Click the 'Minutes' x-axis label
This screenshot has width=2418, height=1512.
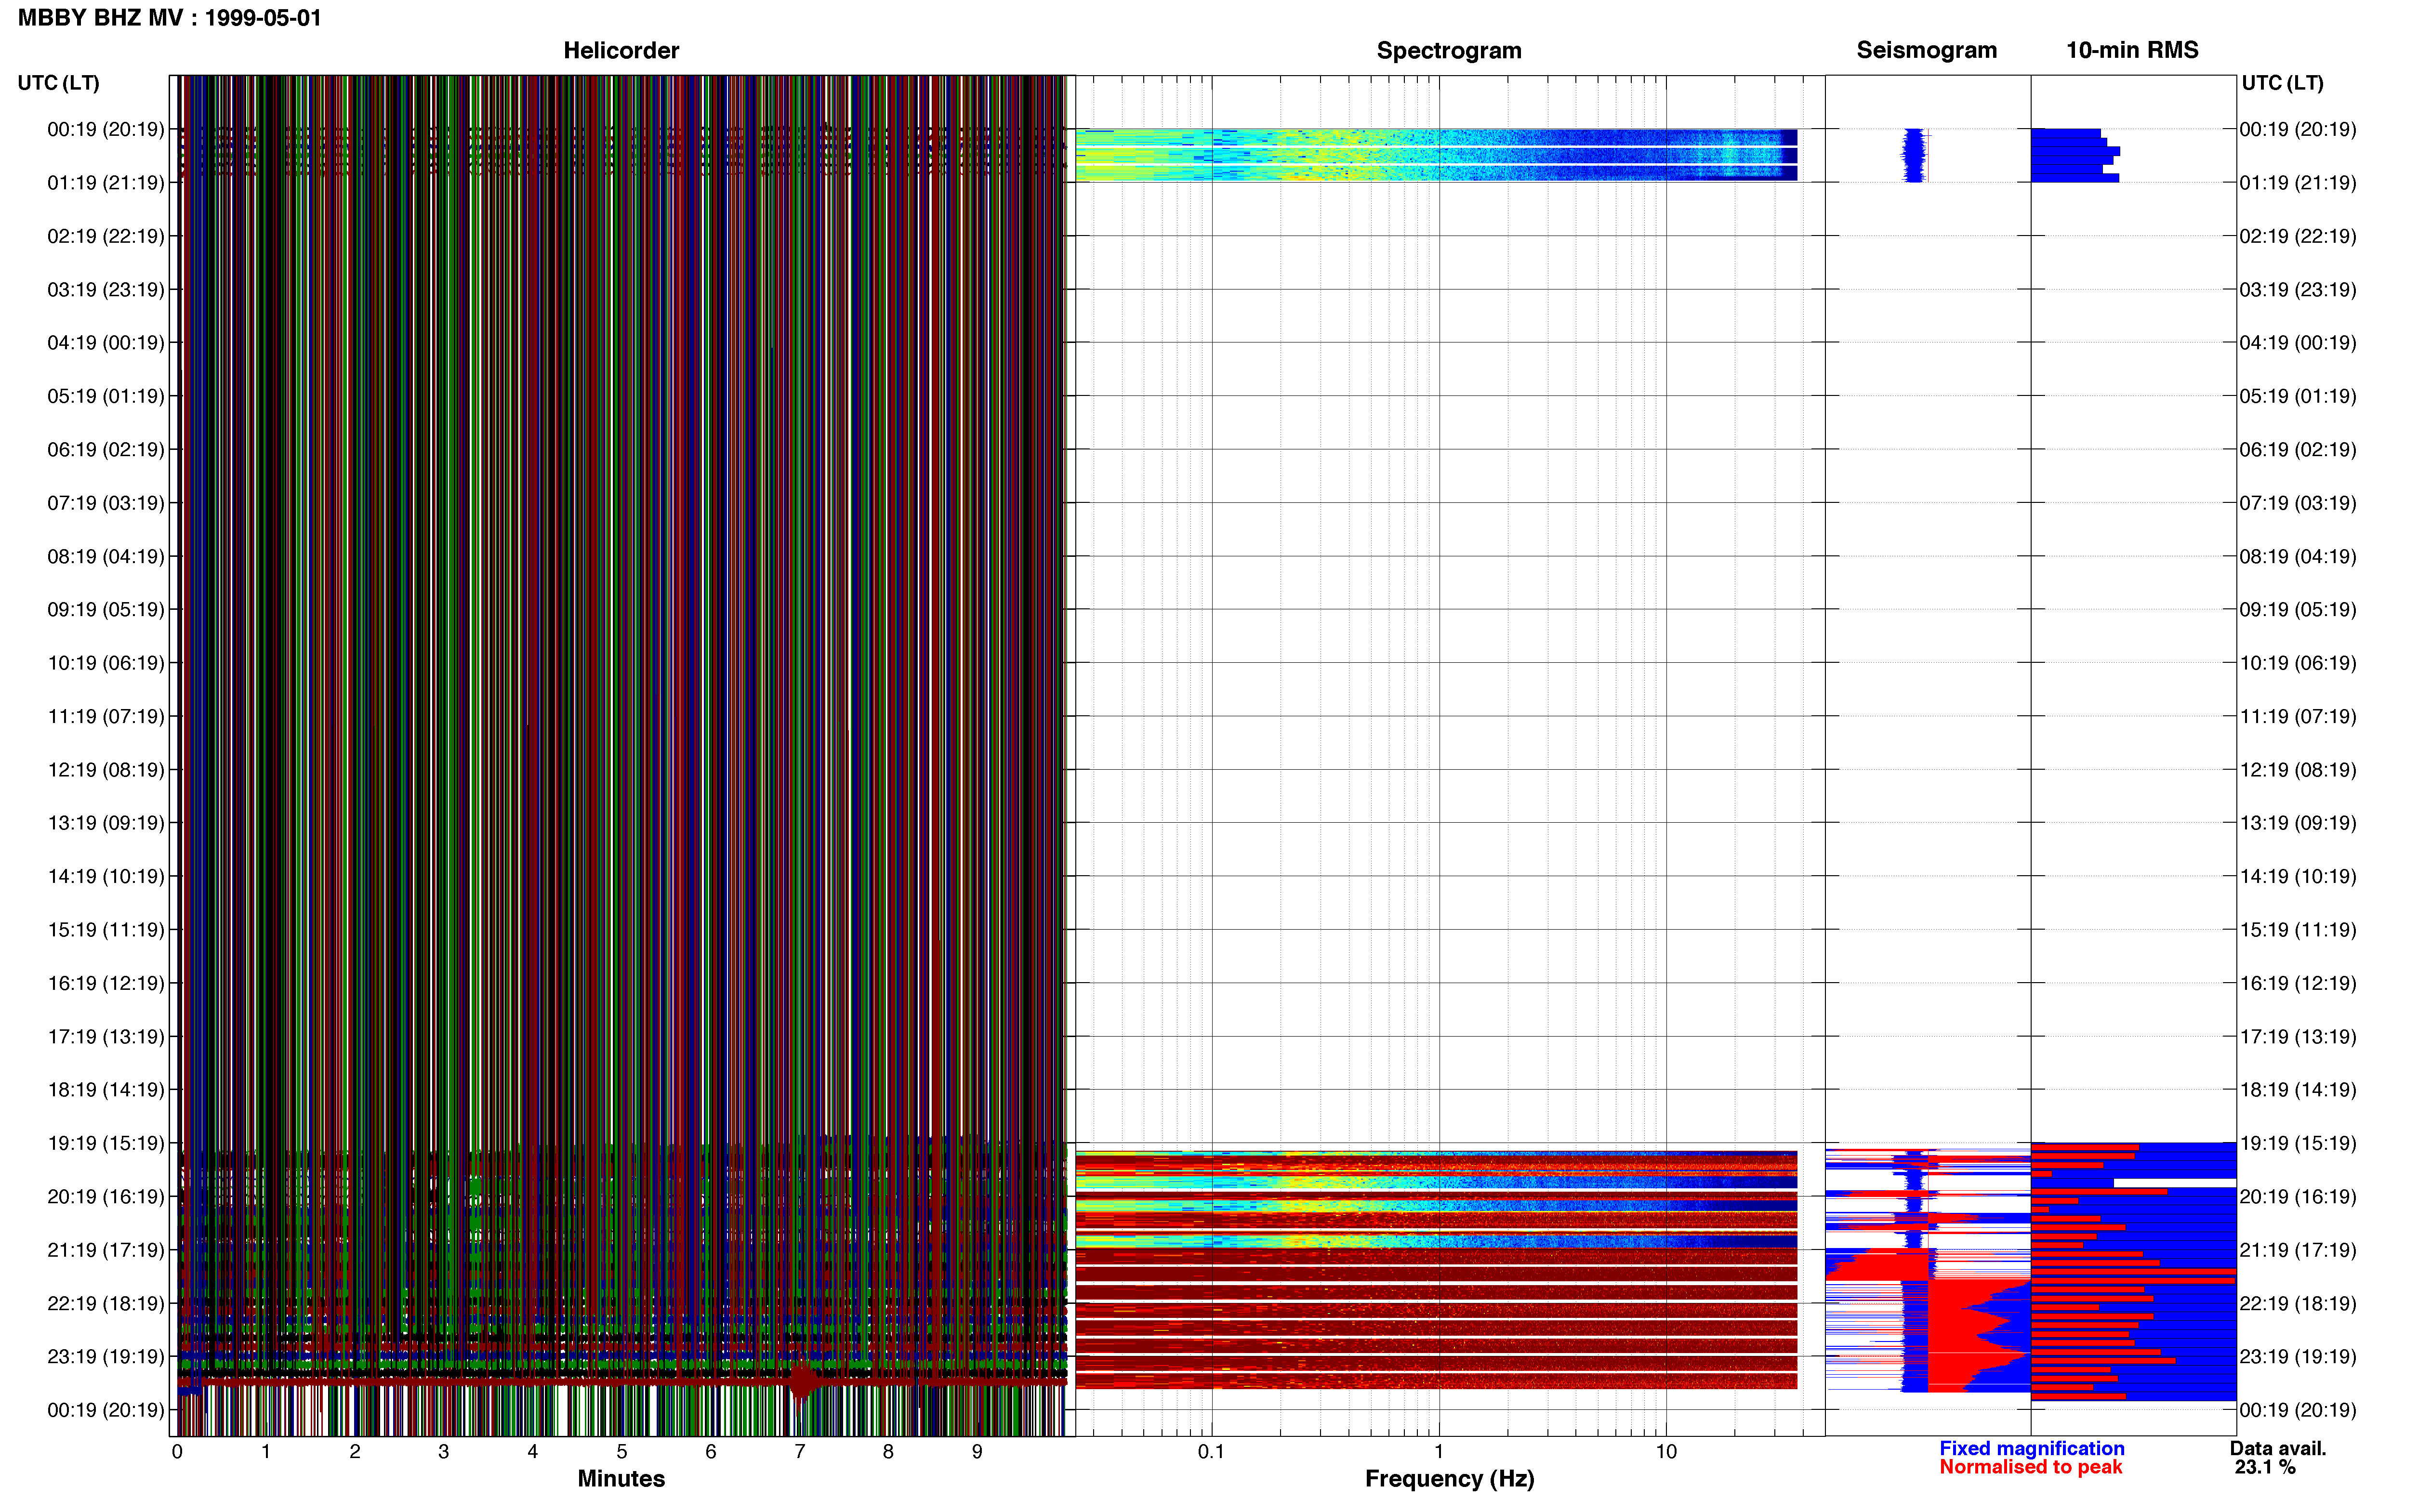tap(621, 1478)
